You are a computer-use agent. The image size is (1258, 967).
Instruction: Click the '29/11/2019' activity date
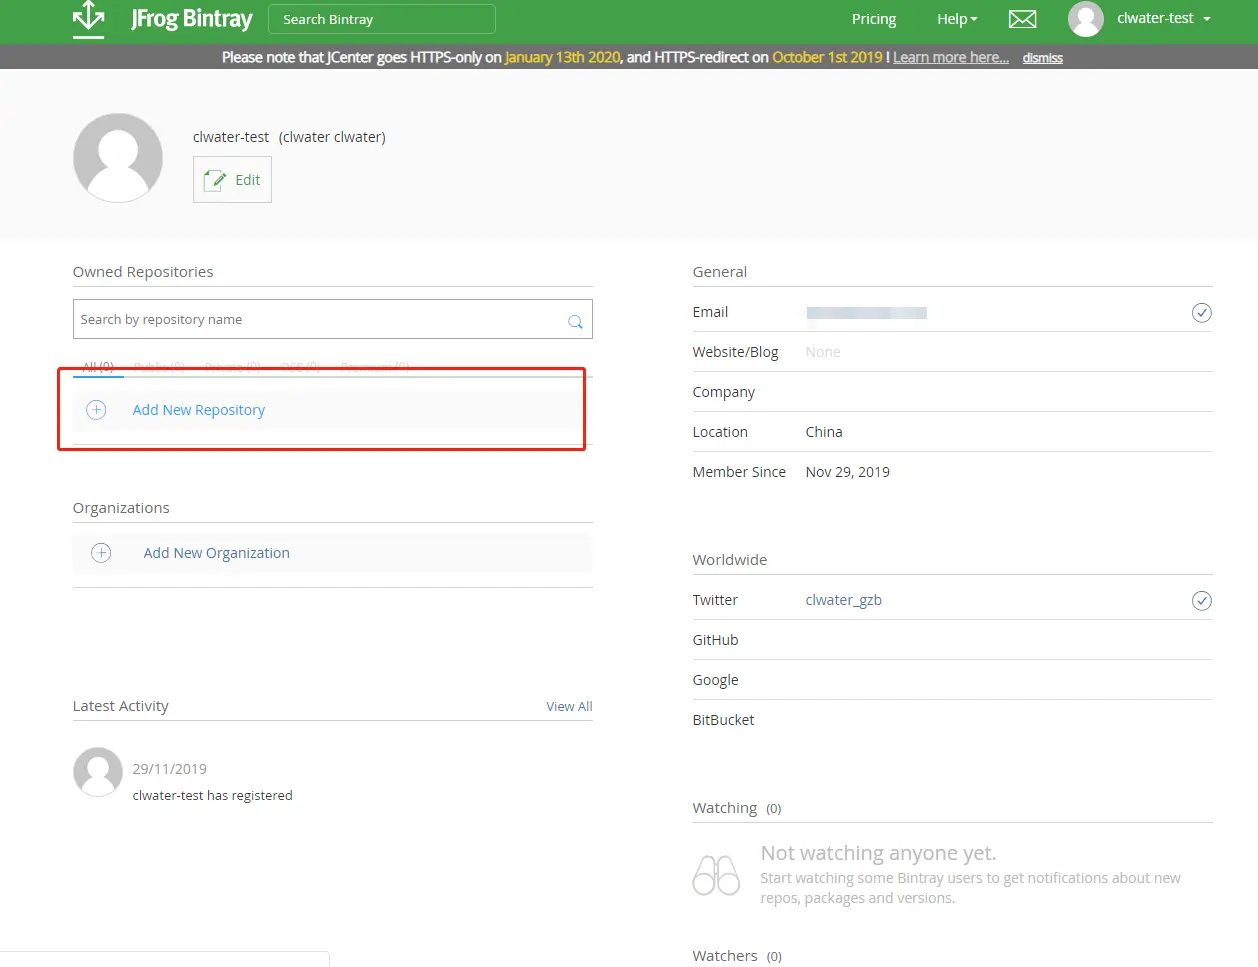[170, 769]
